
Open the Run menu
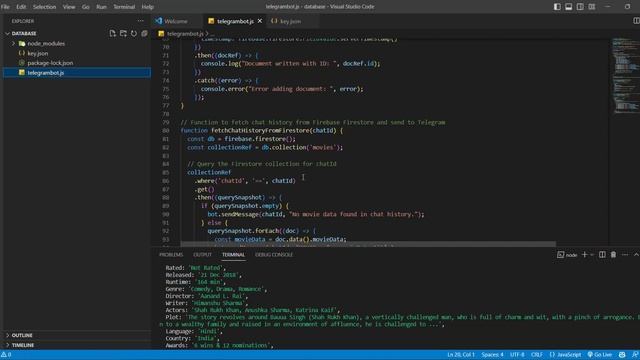tap(101, 7)
